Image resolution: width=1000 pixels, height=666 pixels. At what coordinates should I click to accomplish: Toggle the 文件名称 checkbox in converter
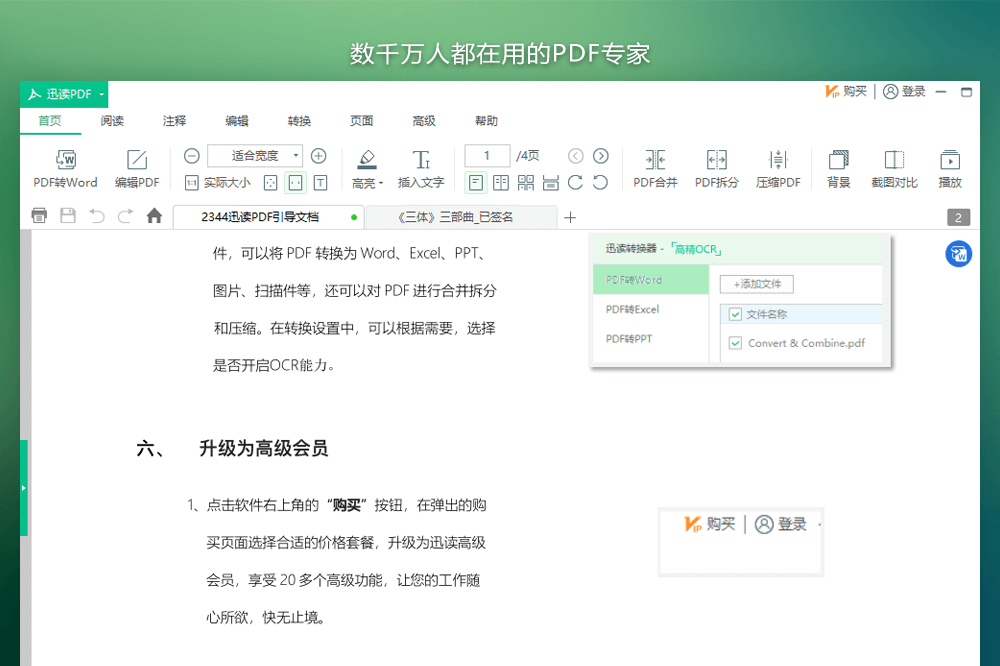coord(735,314)
